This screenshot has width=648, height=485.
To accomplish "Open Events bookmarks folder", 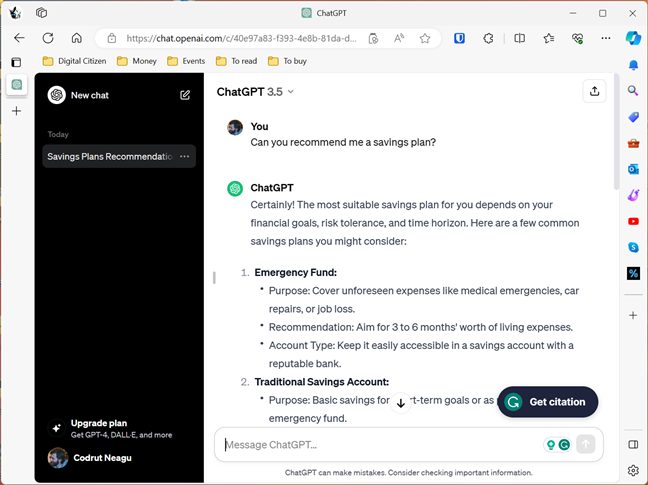I will click(186, 61).
